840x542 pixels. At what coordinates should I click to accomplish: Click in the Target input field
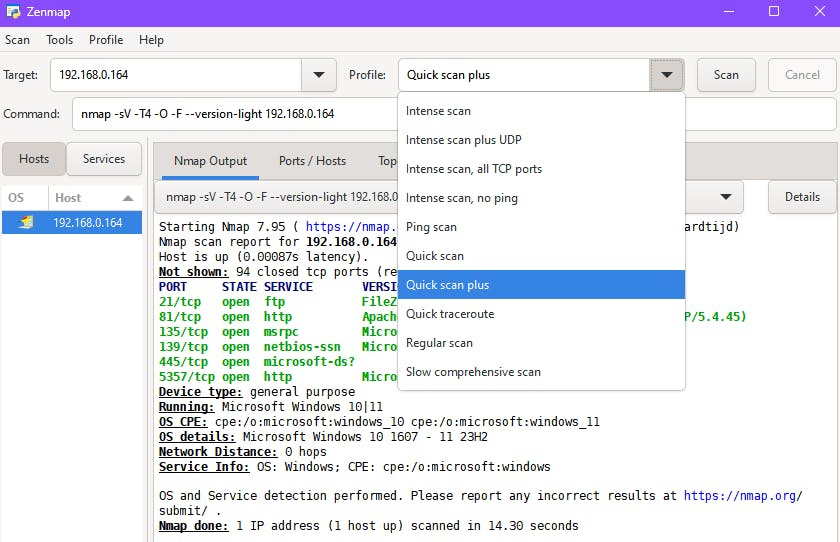tap(176, 75)
